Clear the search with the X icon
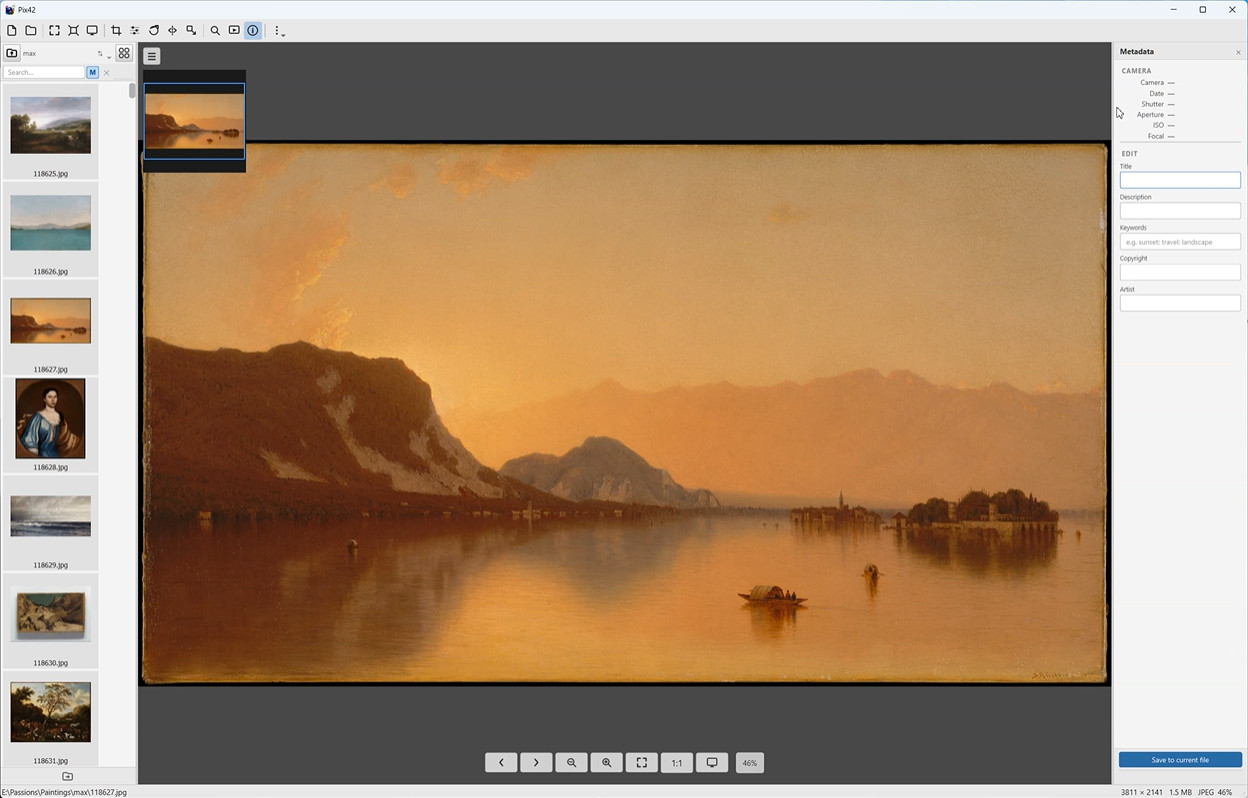1248x798 pixels. [x=107, y=72]
